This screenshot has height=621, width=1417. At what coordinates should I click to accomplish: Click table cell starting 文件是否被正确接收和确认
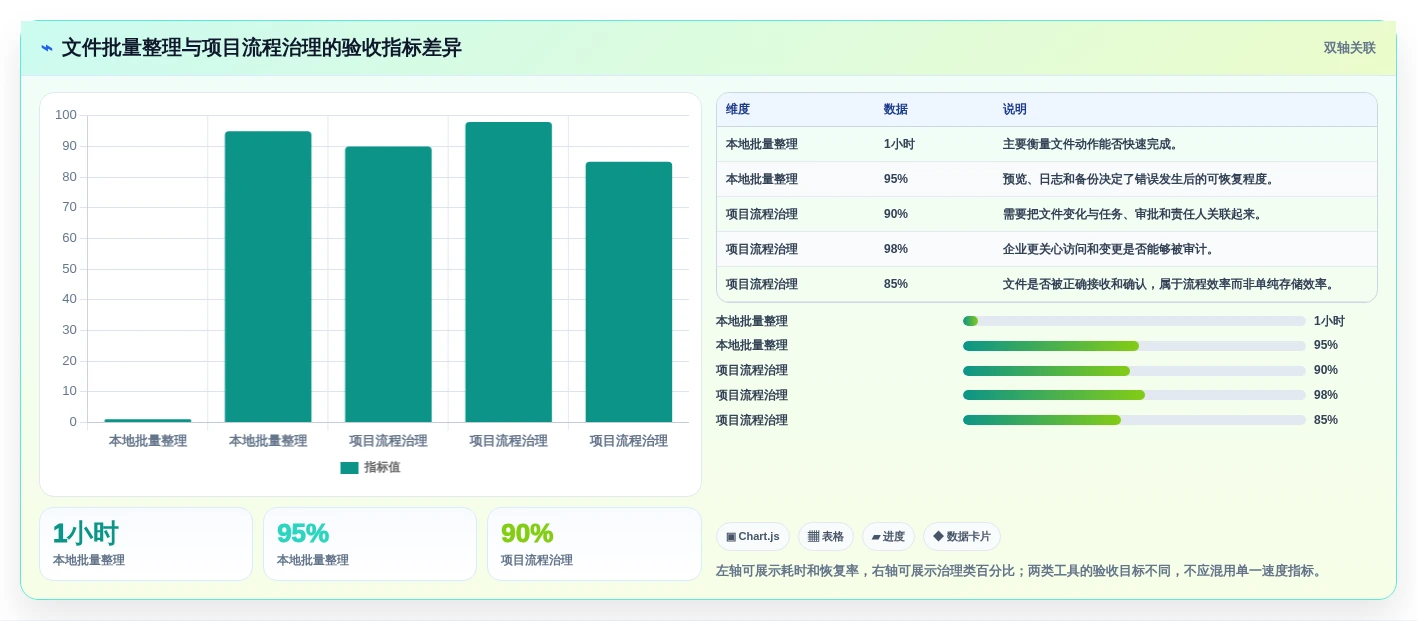tap(1185, 284)
